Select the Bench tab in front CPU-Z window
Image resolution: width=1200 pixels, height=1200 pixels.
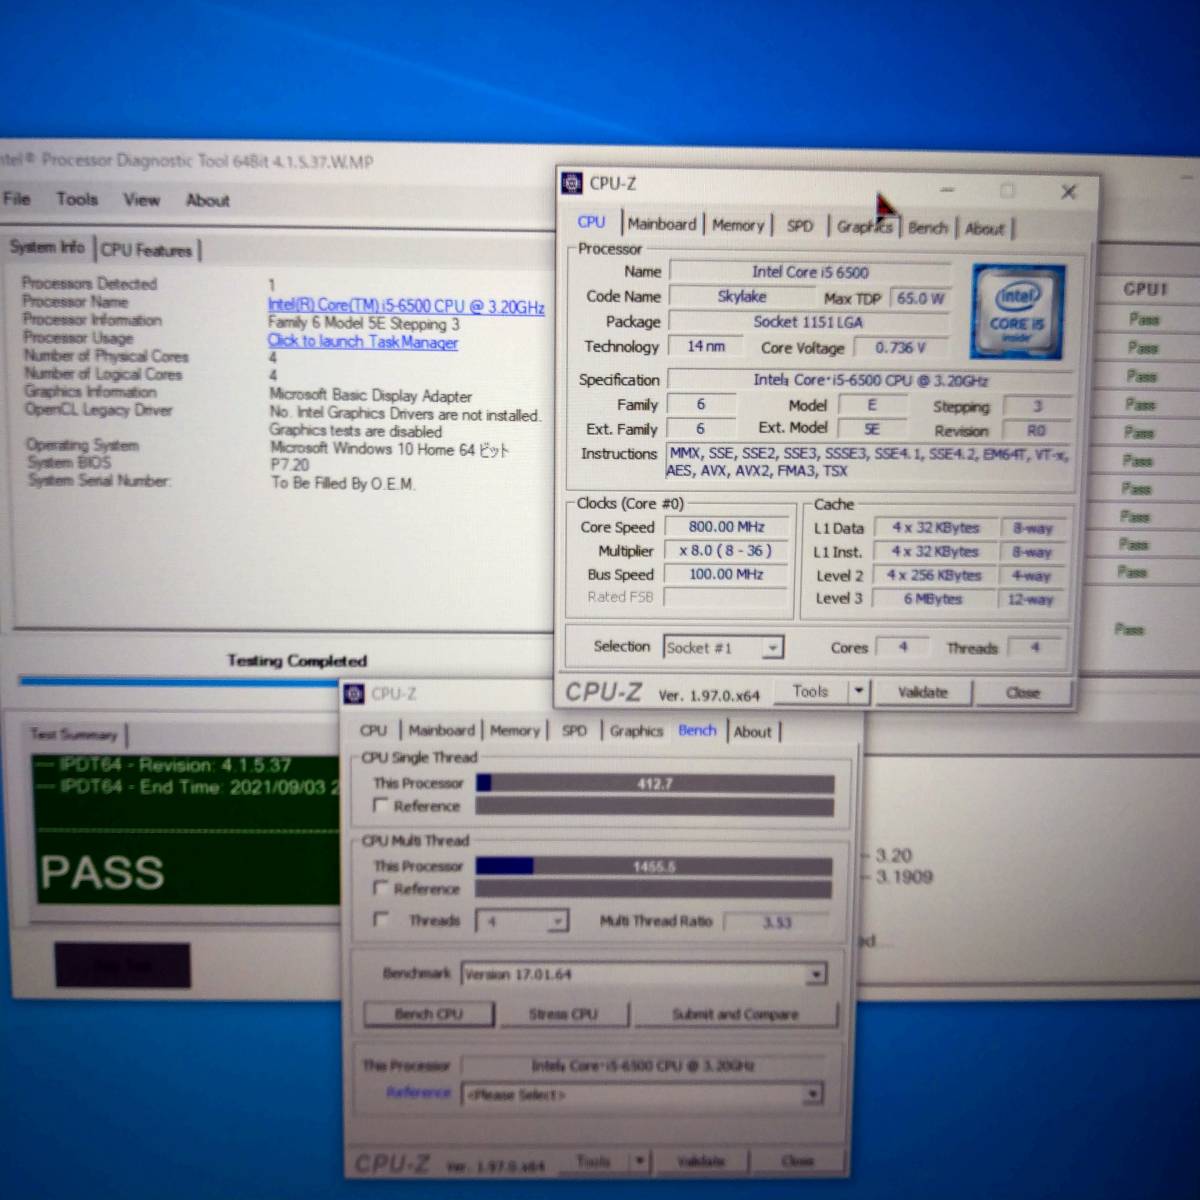click(x=927, y=228)
